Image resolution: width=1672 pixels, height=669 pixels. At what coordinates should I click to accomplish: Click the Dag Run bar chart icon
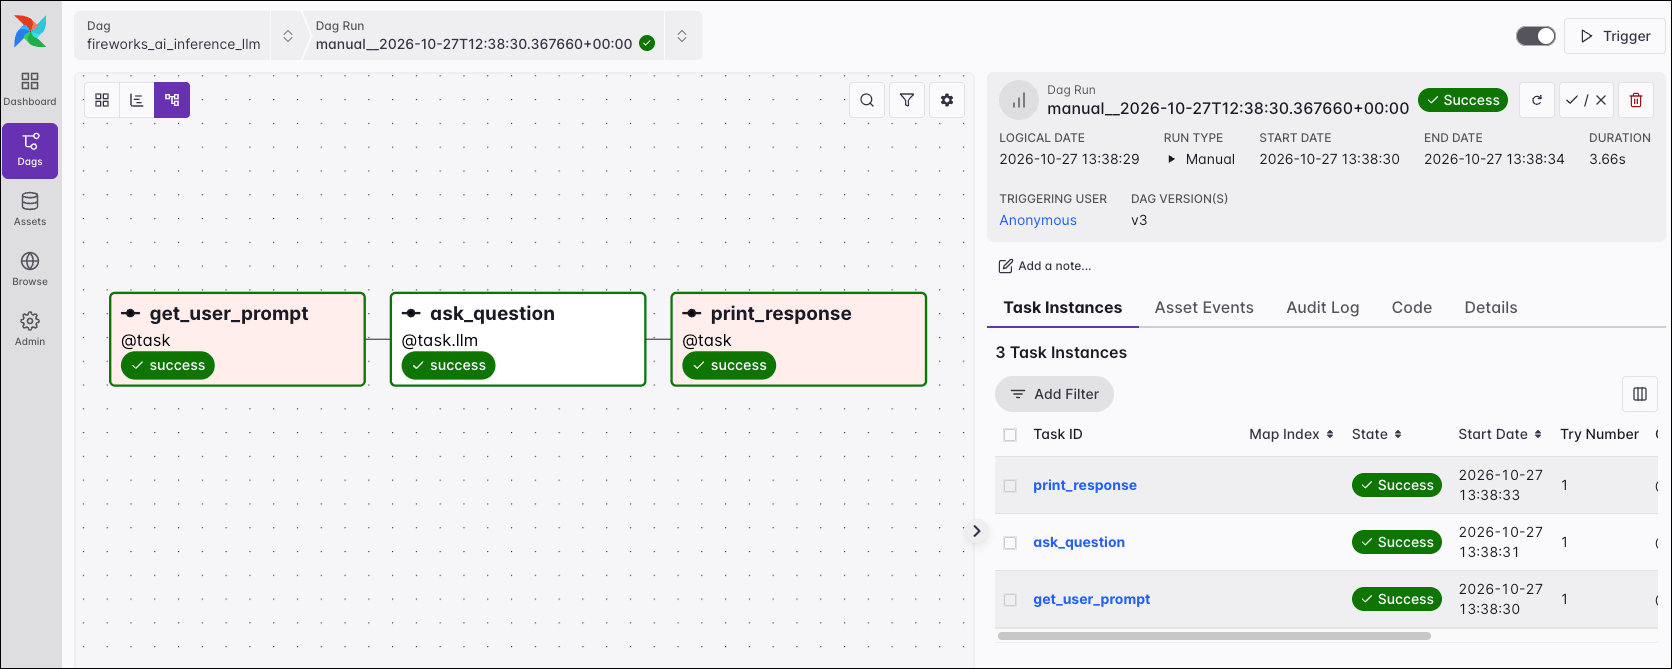tap(1019, 100)
